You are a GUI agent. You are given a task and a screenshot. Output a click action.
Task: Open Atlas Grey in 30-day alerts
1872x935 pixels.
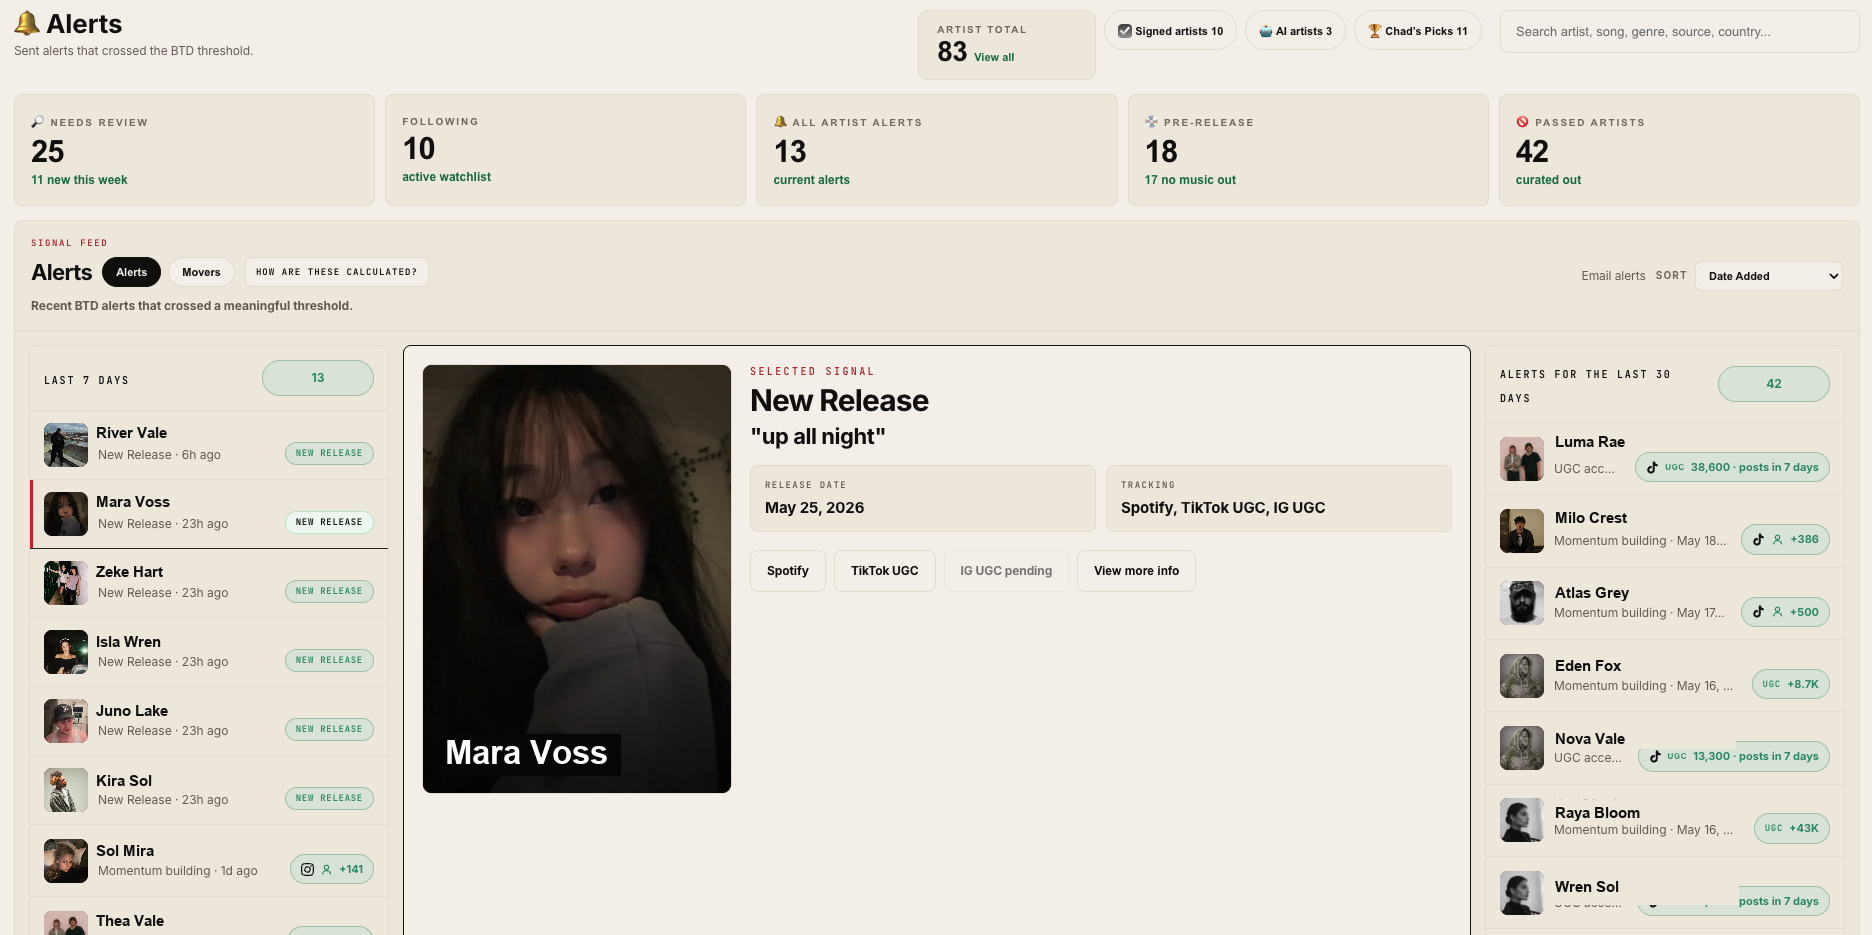[x=1664, y=604]
